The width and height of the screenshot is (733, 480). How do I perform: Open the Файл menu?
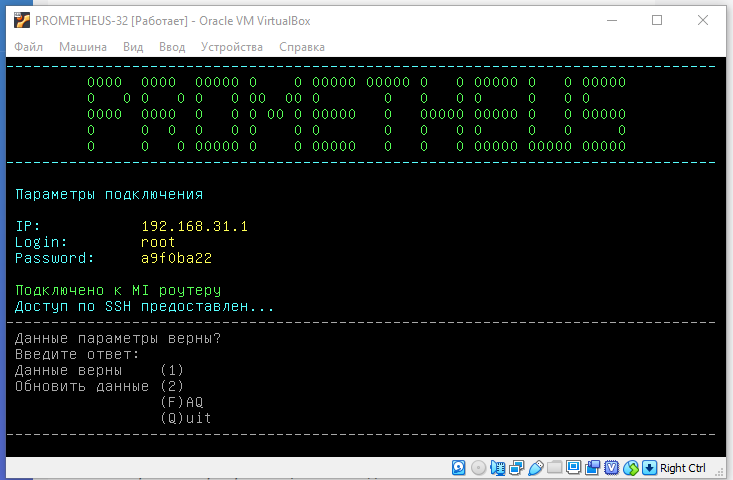click(29, 47)
